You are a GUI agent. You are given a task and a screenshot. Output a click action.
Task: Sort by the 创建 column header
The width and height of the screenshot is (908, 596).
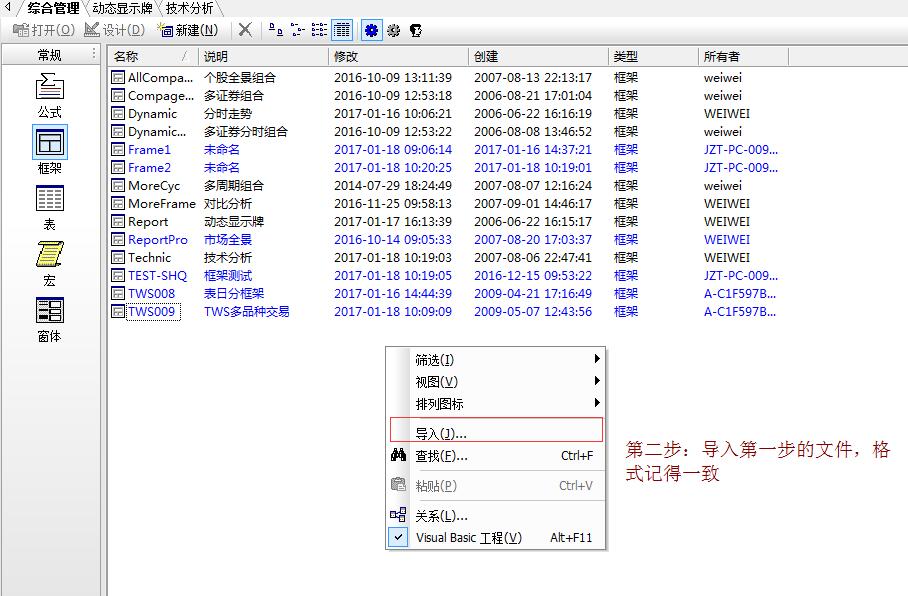click(x=538, y=56)
